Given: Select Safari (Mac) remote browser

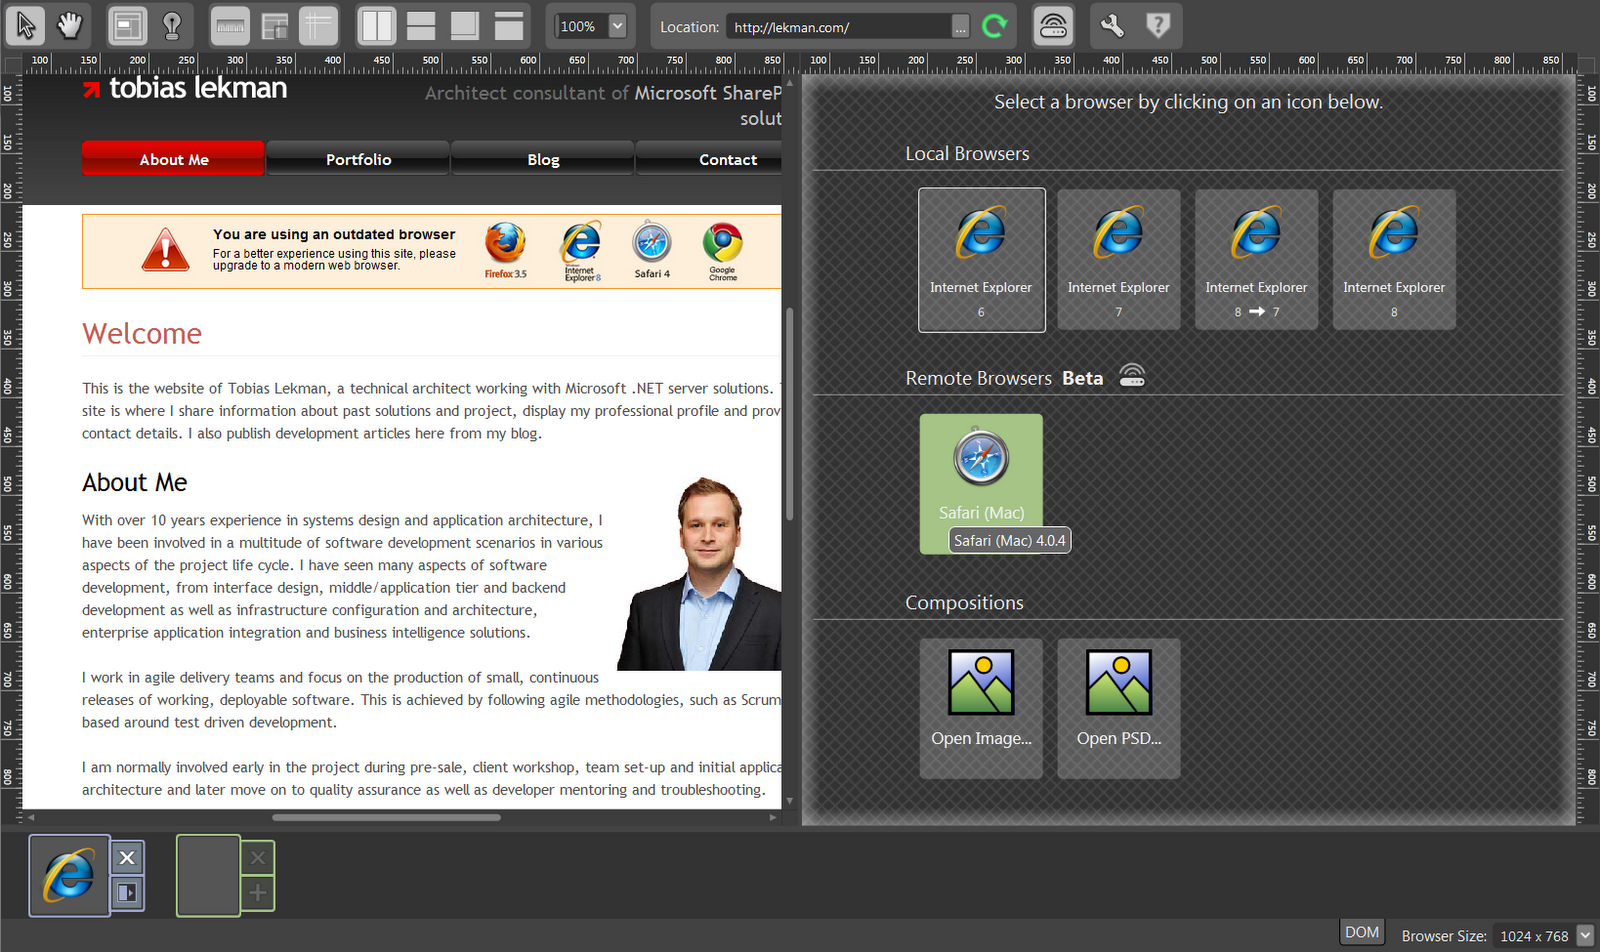Looking at the screenshot, I should coord(981,484).
